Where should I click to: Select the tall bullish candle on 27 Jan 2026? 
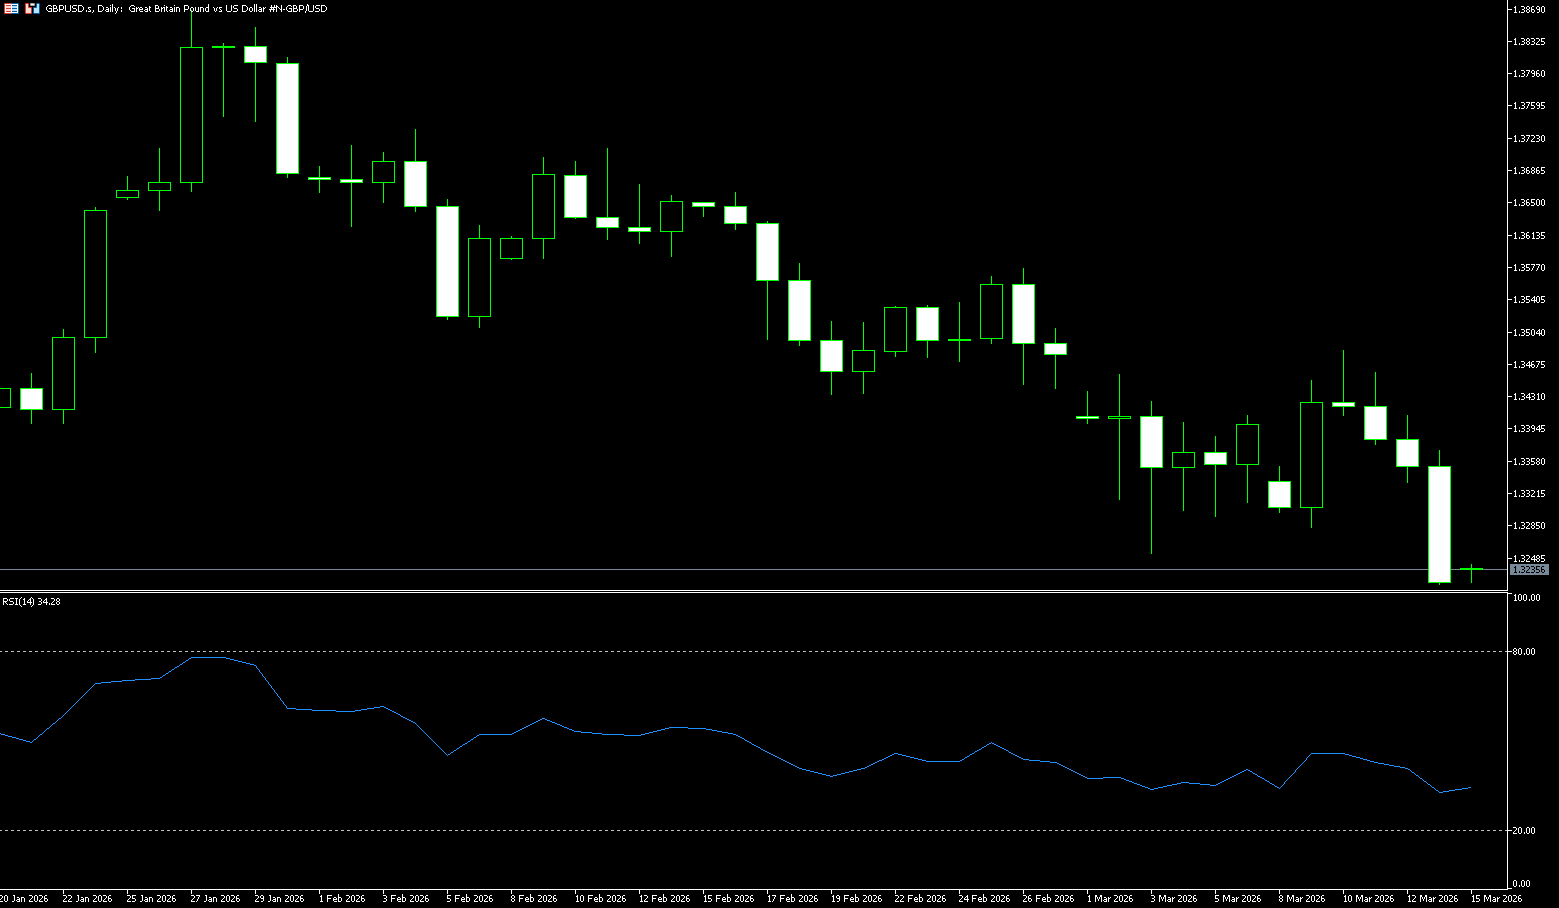coord(191,115)
